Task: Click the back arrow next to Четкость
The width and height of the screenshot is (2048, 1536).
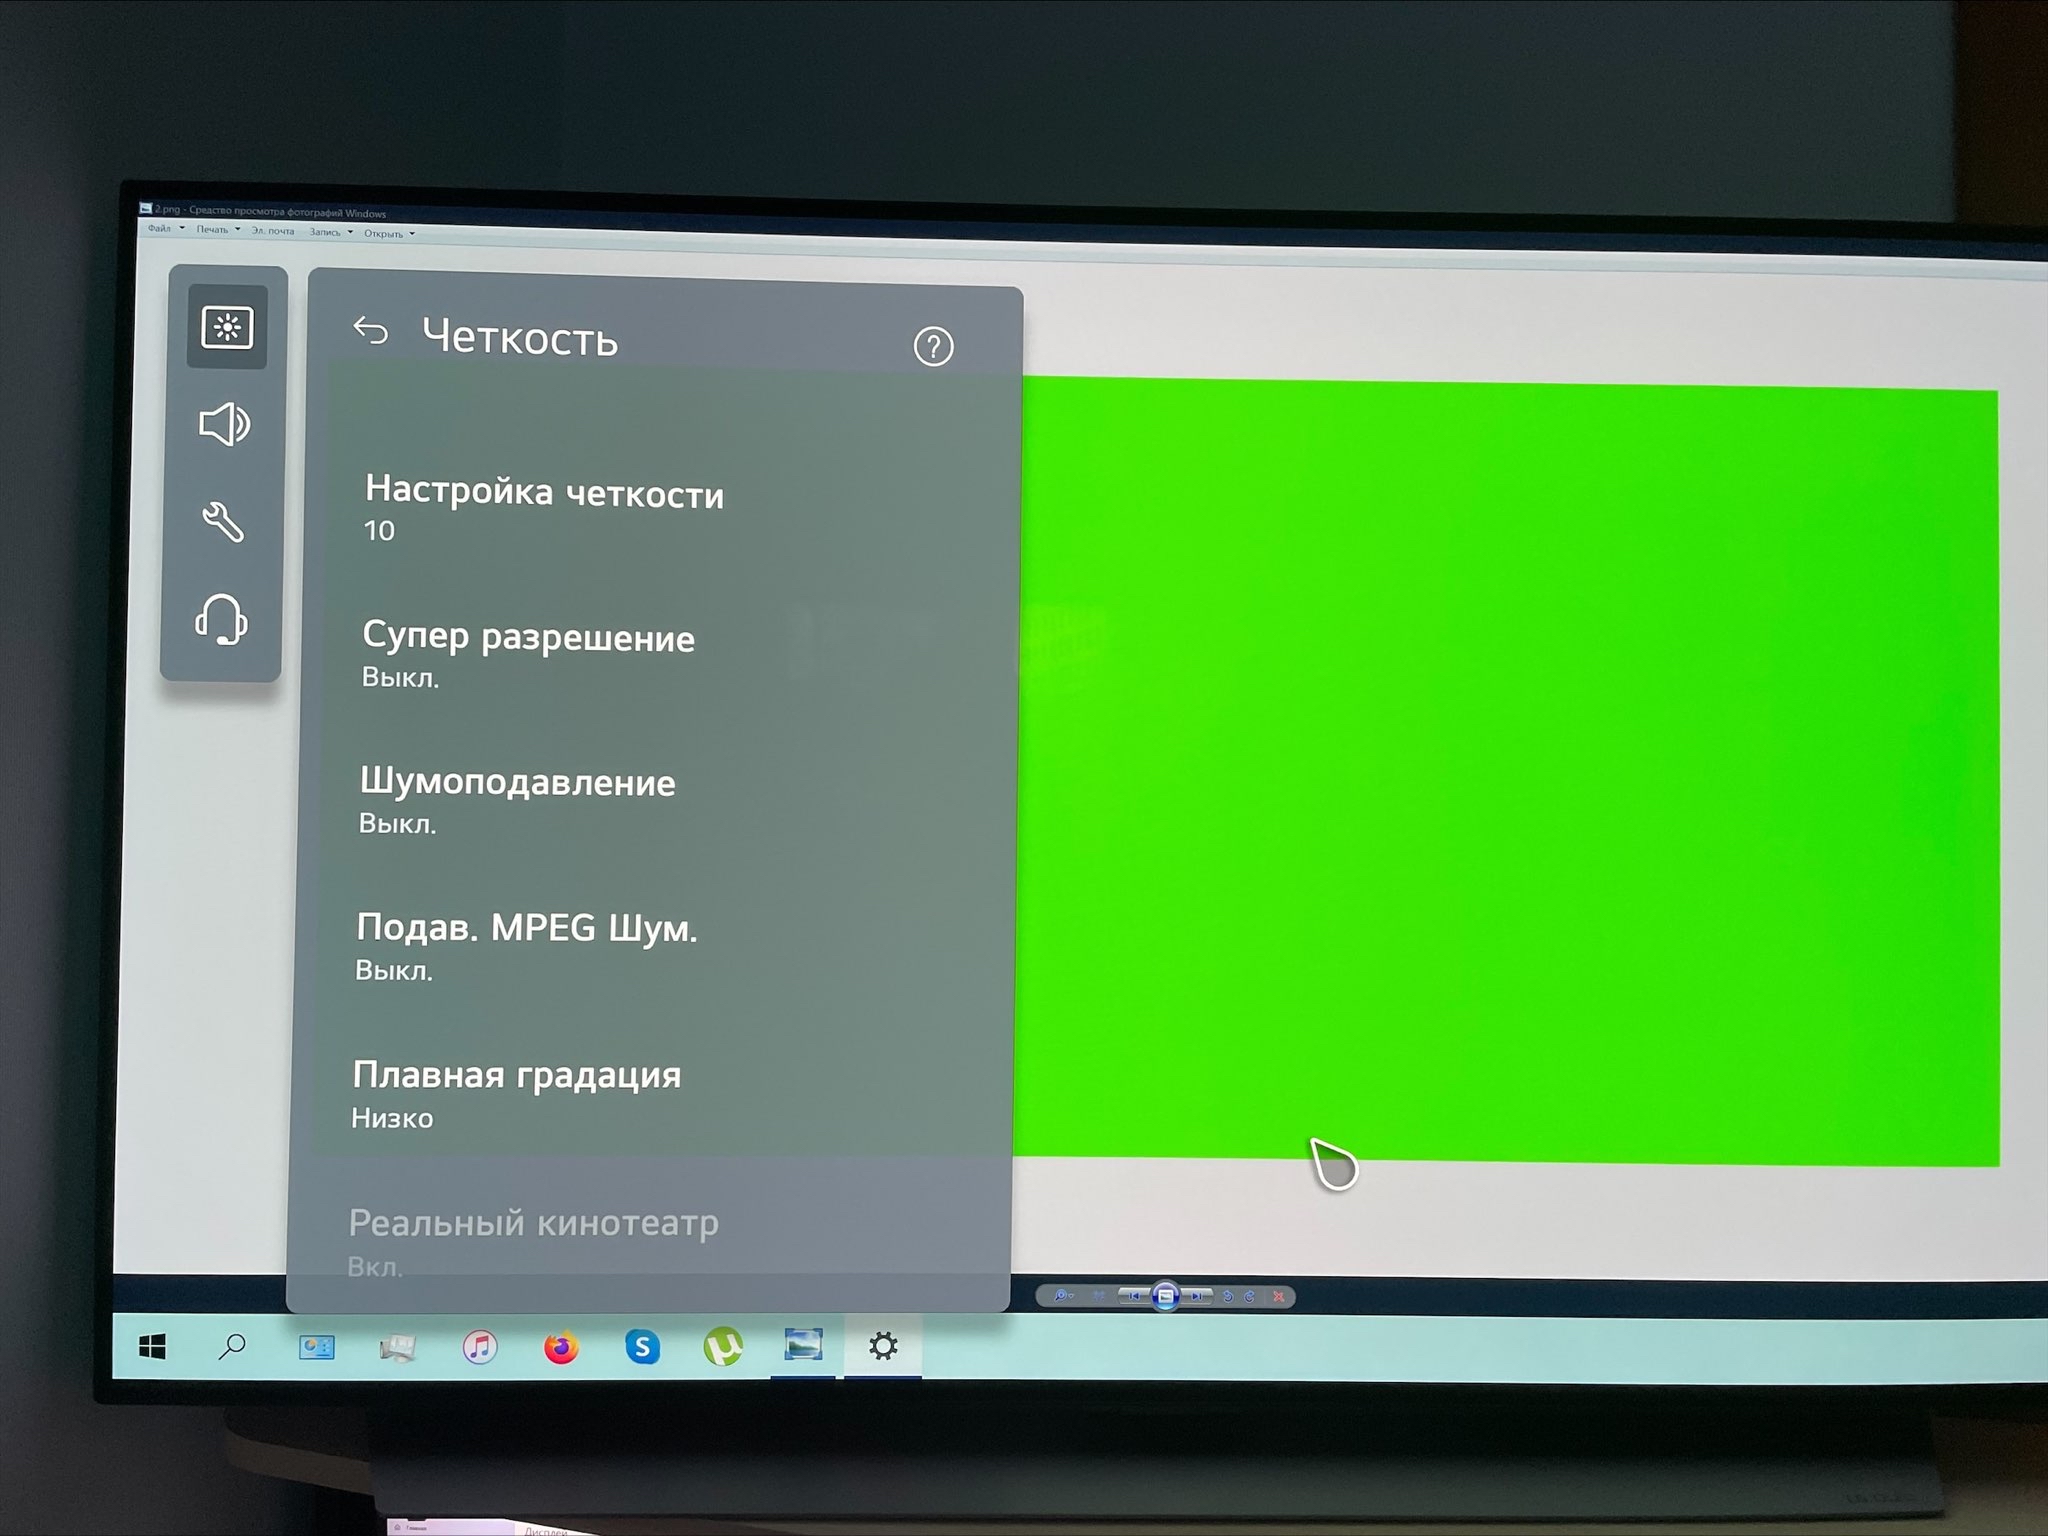Action: coord(370,330)
